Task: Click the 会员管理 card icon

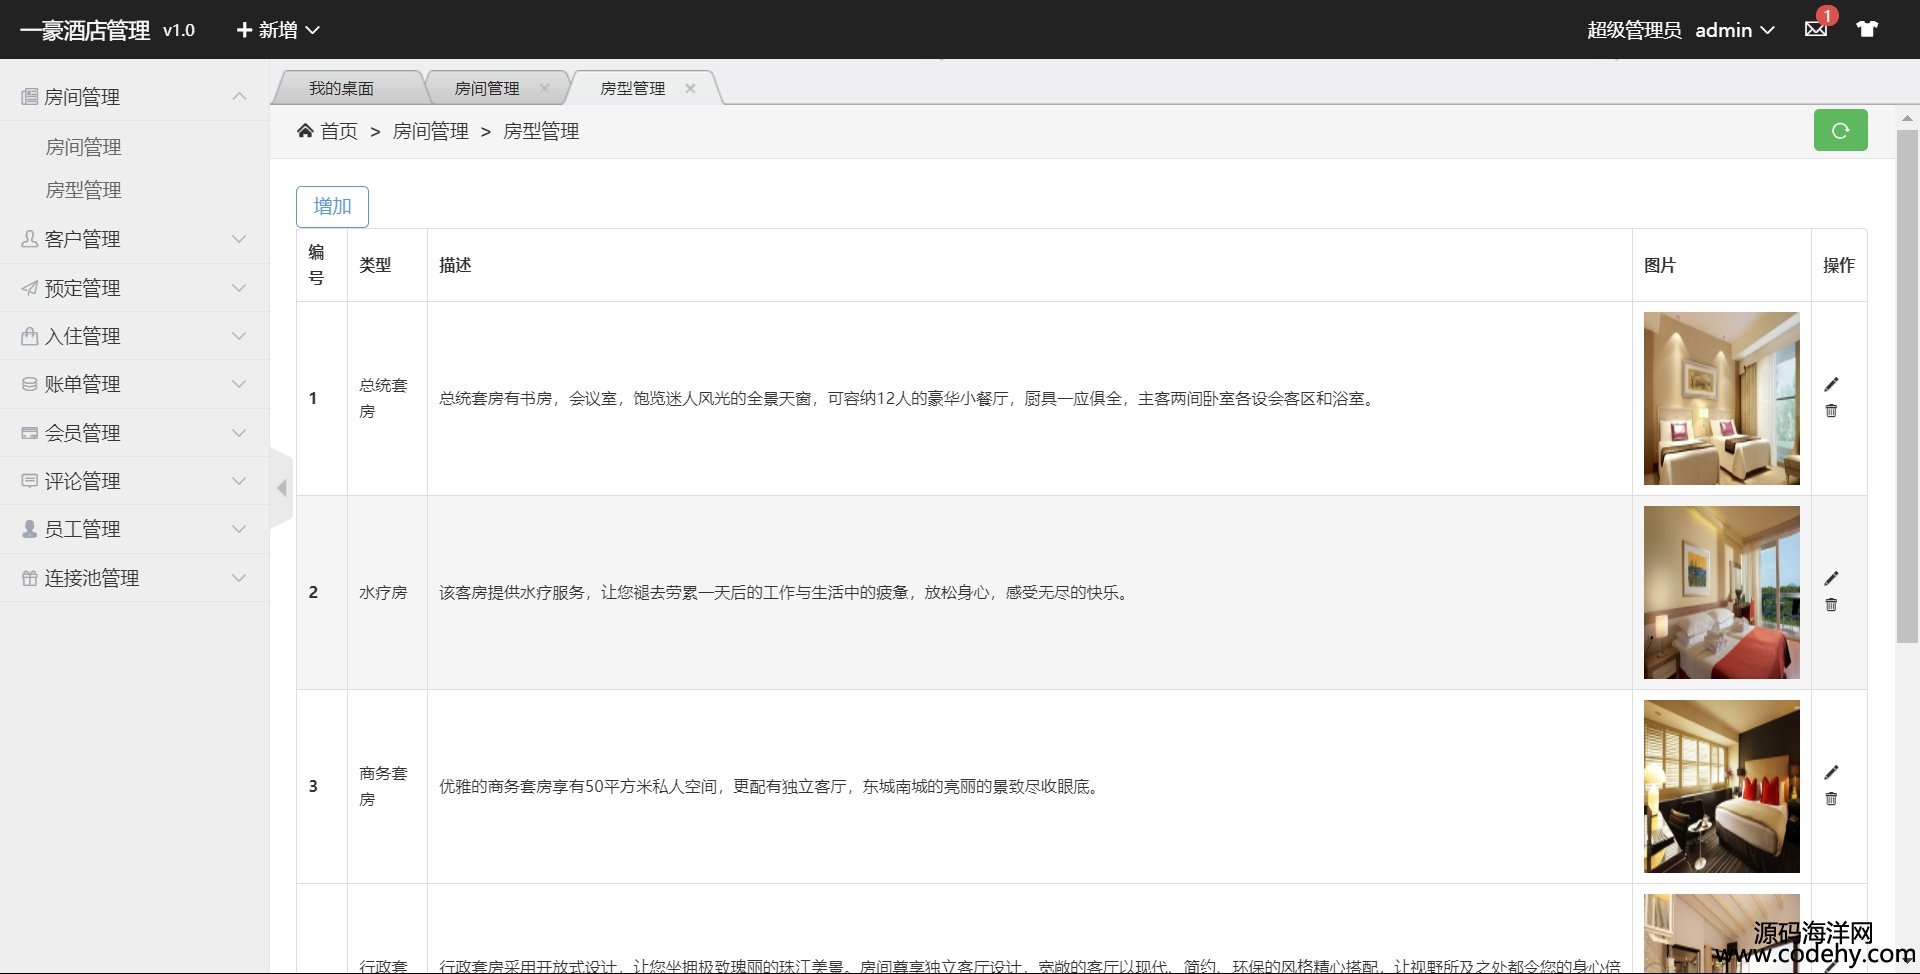Action: tap(30, 433)
